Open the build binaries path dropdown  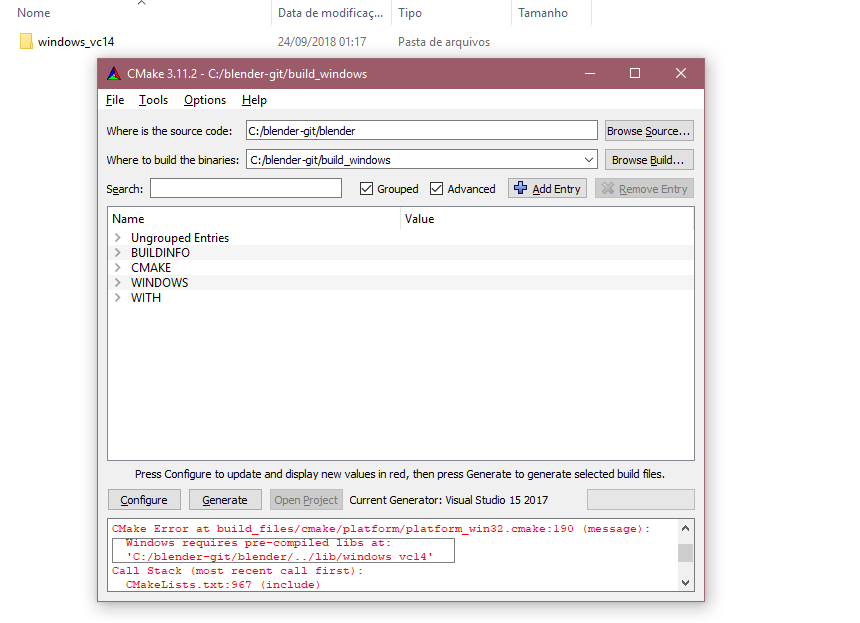coord(589,160)
